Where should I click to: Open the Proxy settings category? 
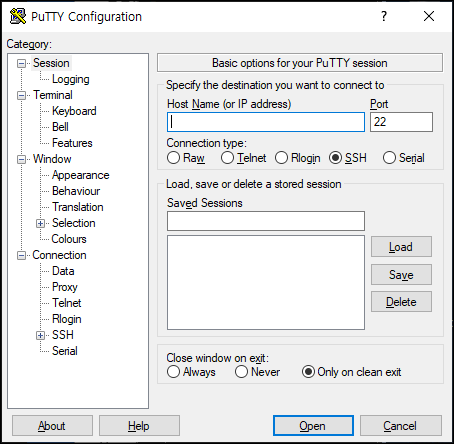(x=65, y=287)
